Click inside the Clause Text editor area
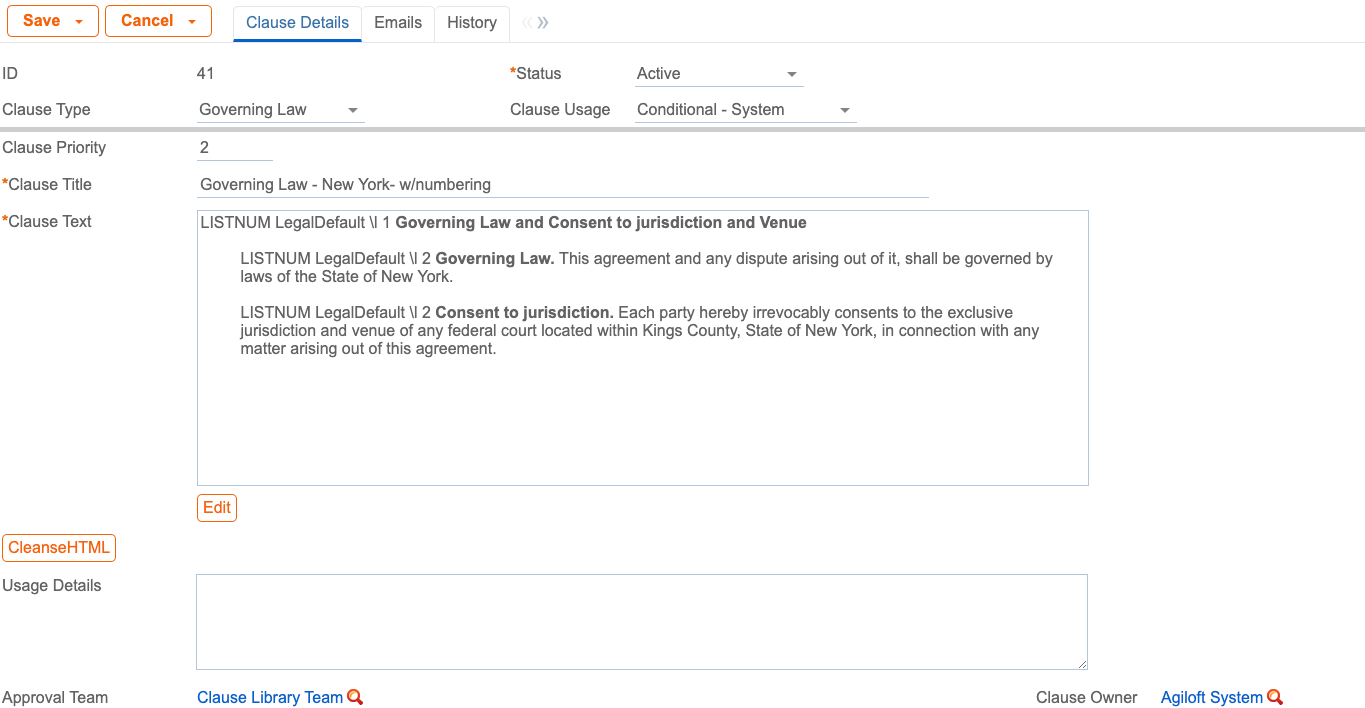The image size is (1365, 708). [643, 348]
